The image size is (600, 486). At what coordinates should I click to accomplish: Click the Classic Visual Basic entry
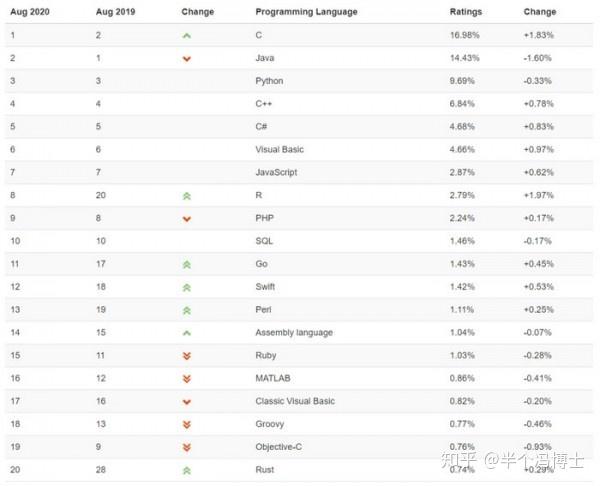coord(295,401)
